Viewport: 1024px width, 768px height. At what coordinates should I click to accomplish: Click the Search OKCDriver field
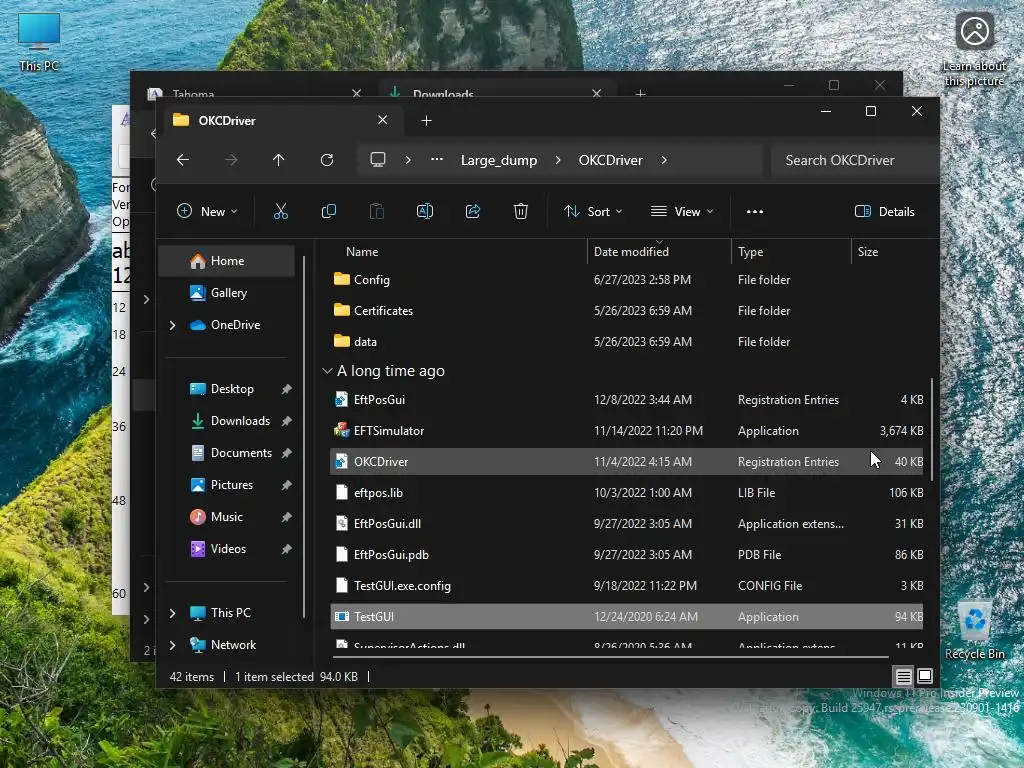[854, 160]
